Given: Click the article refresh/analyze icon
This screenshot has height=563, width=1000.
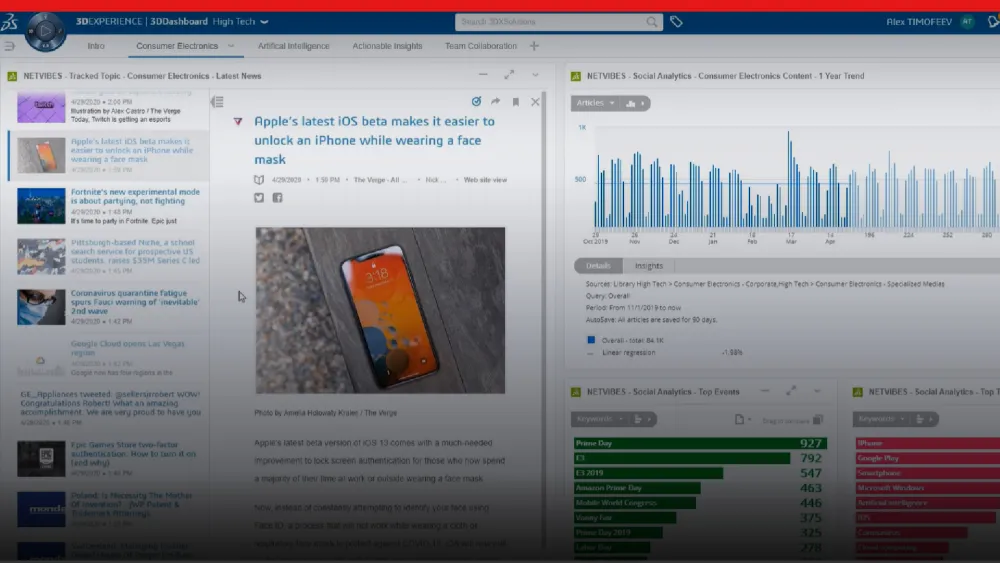Looking at the screenshot, I should pyautogui.click(x=476, y=101).
